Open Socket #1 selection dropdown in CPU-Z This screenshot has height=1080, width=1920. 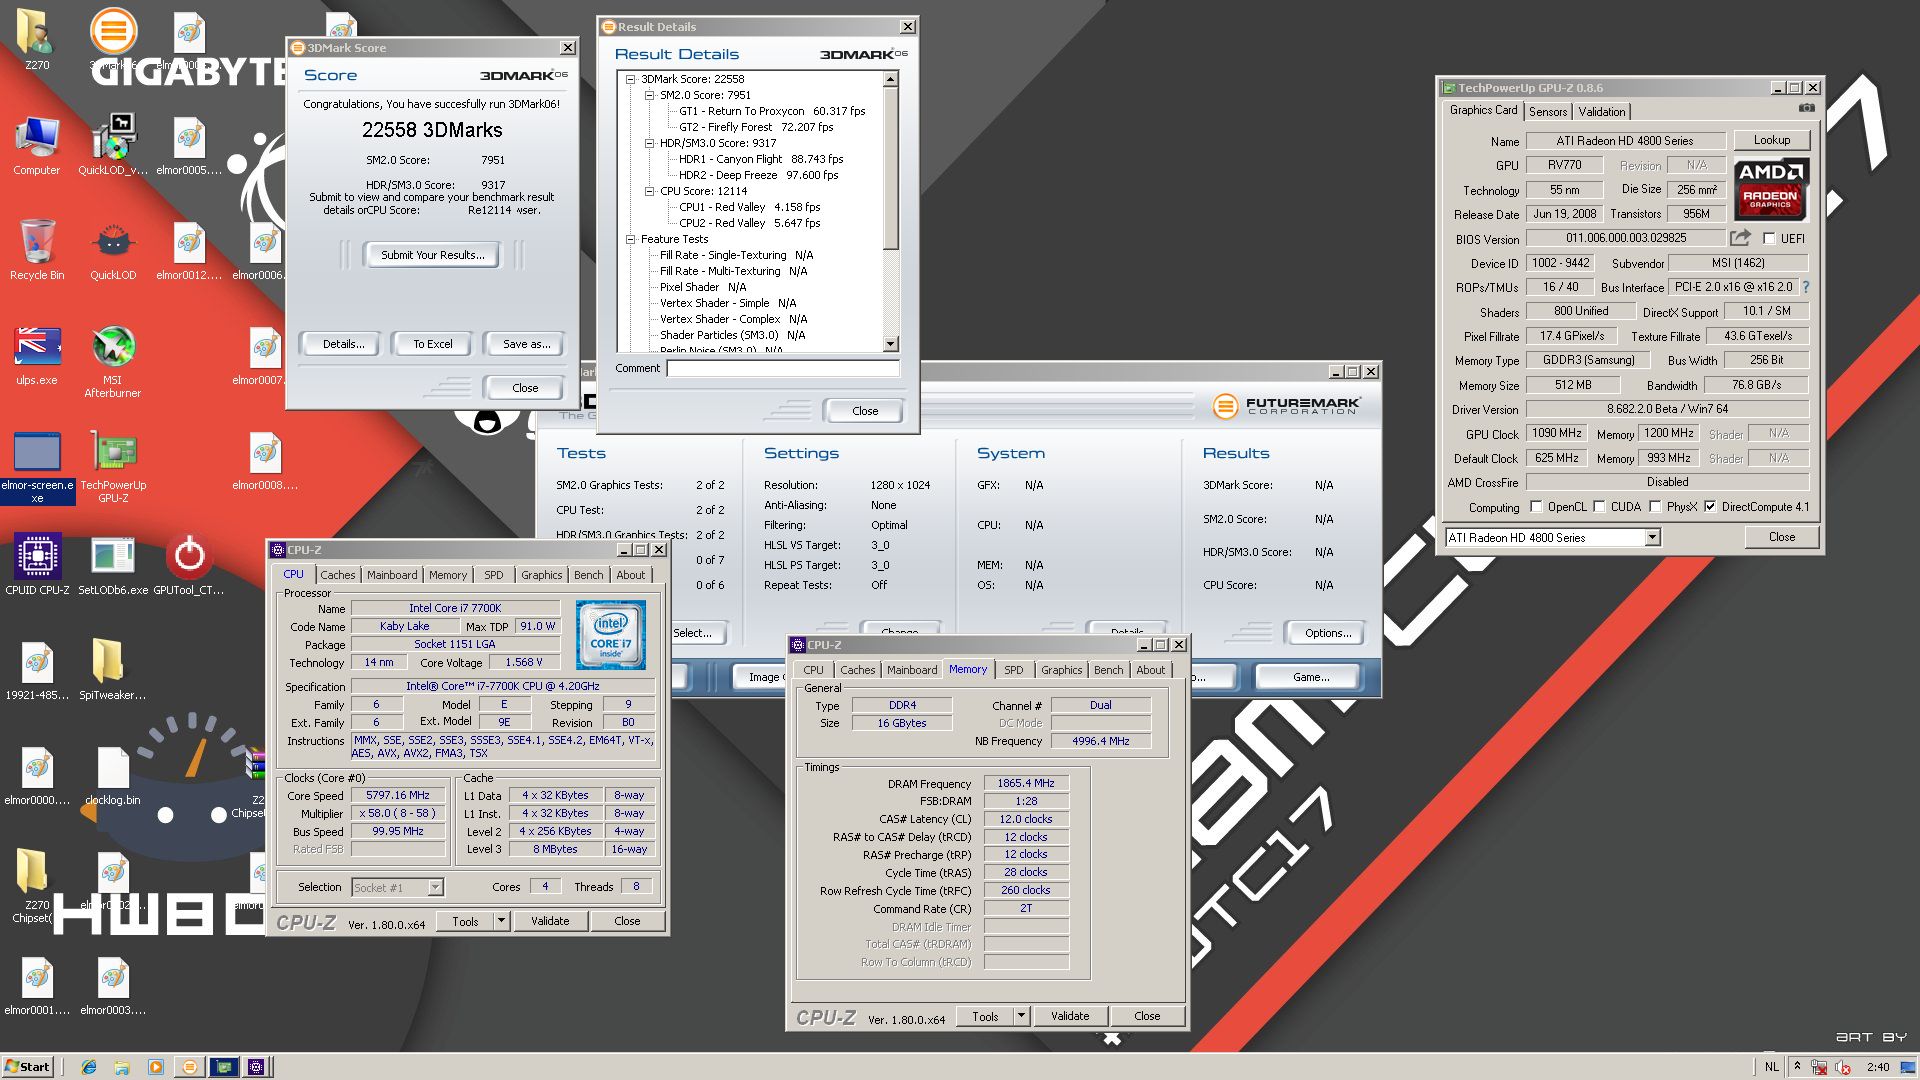[435, 888]
